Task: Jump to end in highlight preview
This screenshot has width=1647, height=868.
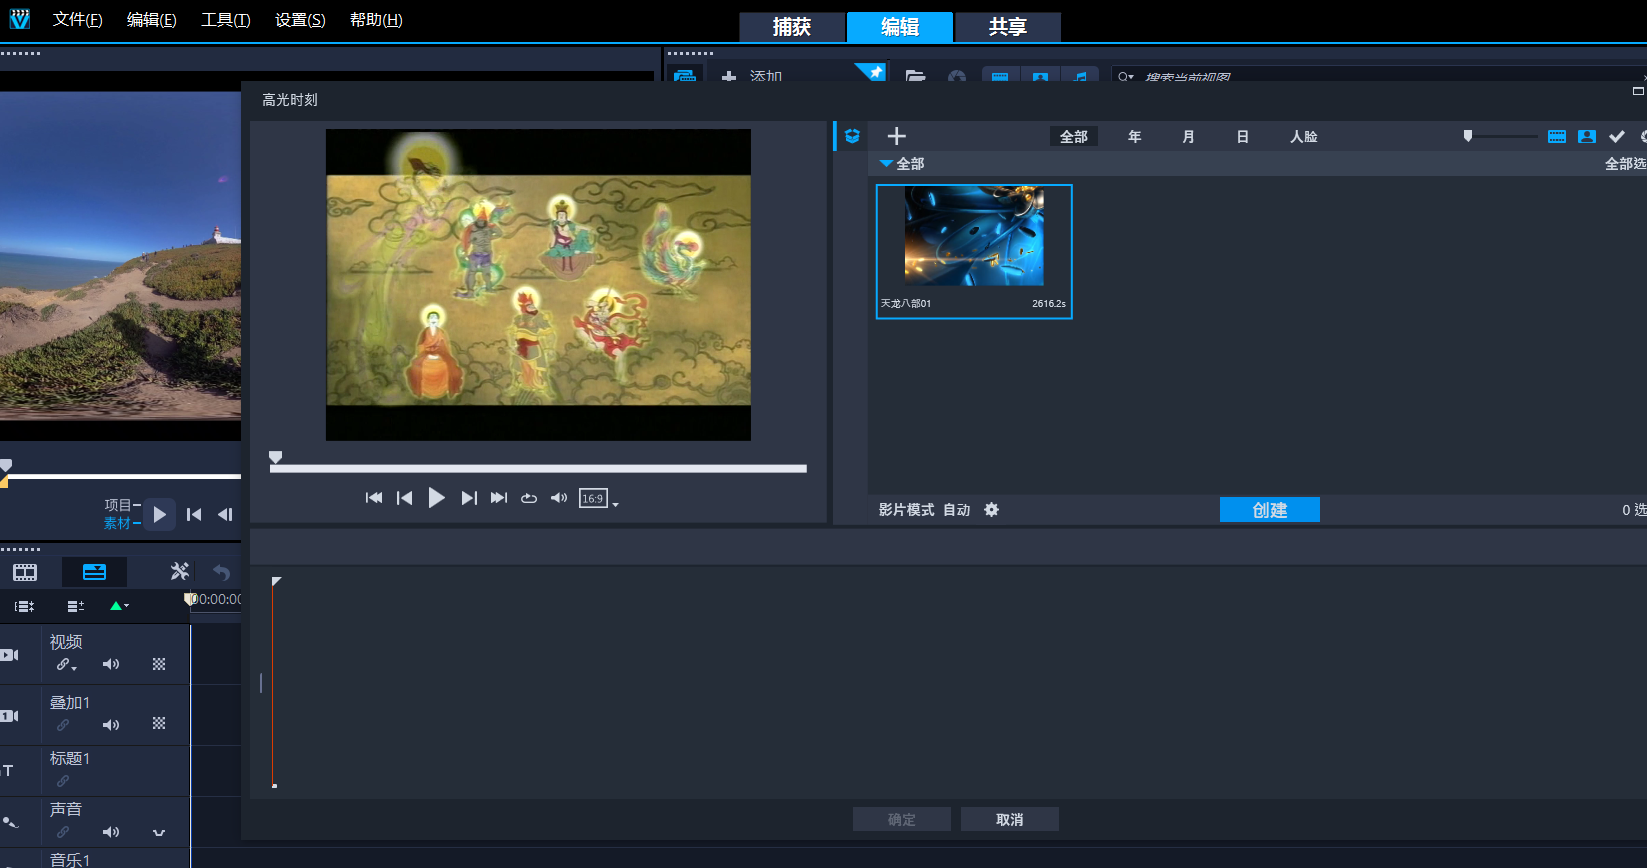Action: tap(498, 498)
